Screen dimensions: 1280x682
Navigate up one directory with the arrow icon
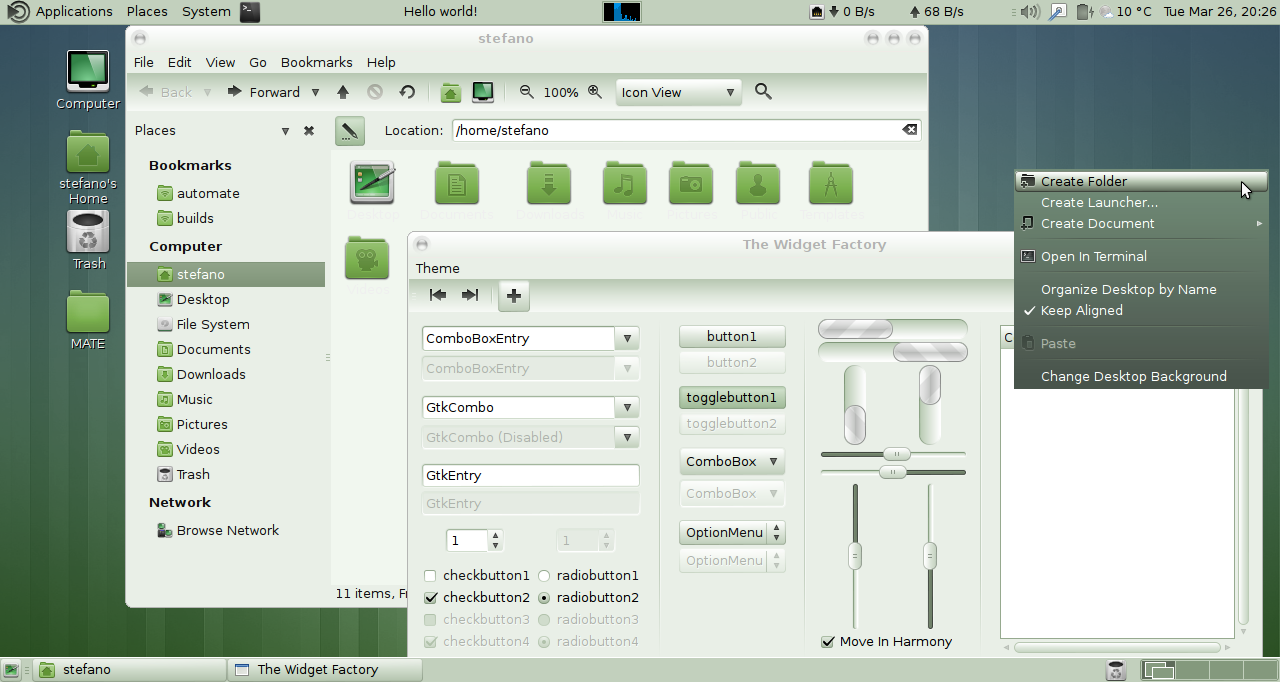coord(343,92)
